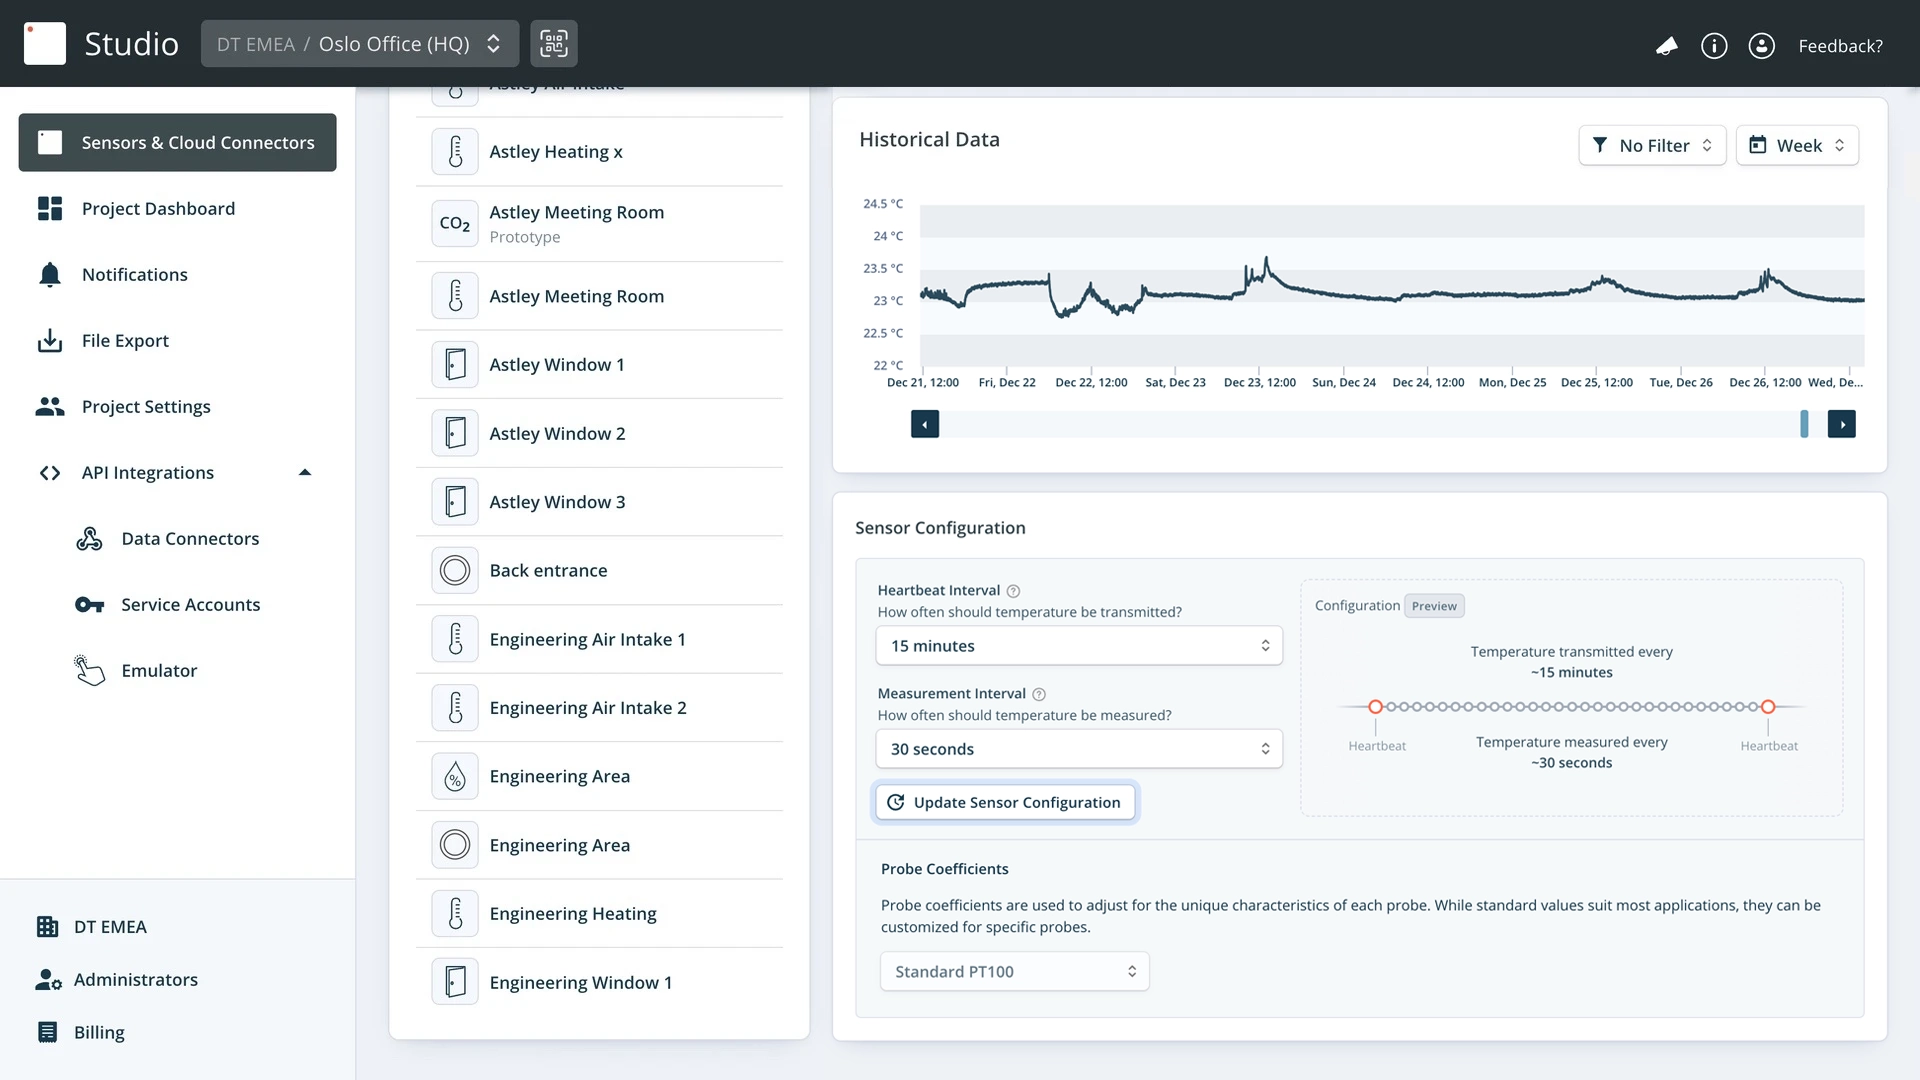Click Update Sensor Configuration button
The image size is (1920, 1080).
pos(1005,802)
